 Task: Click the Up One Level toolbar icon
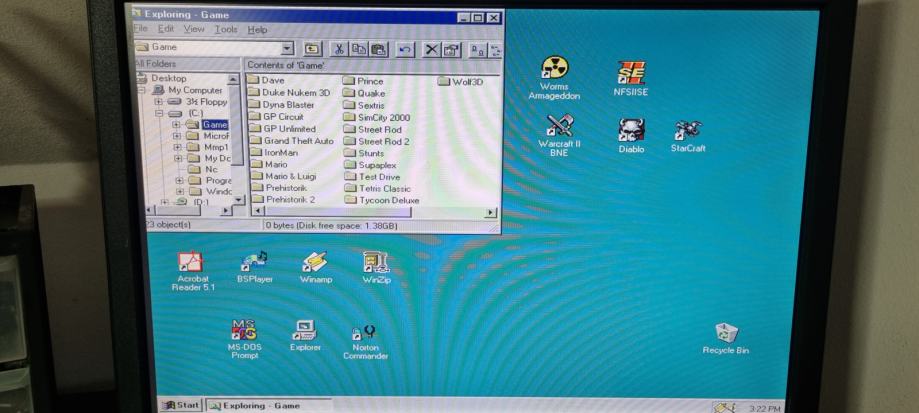pos(314,50)
